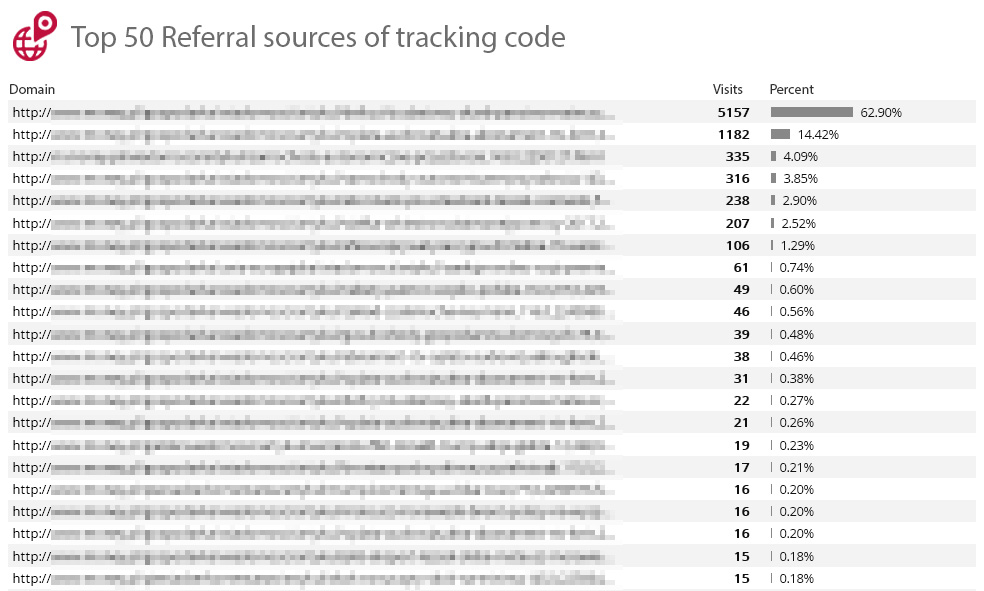984x591 pixels.
Task: Select the row with 0.48% share
Action: (492, 334)
